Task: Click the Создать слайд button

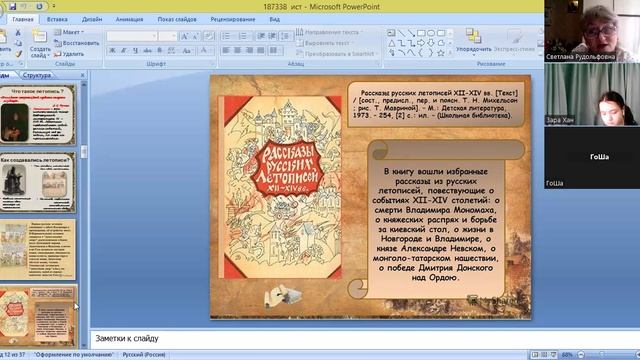Action: coord(40,44)
